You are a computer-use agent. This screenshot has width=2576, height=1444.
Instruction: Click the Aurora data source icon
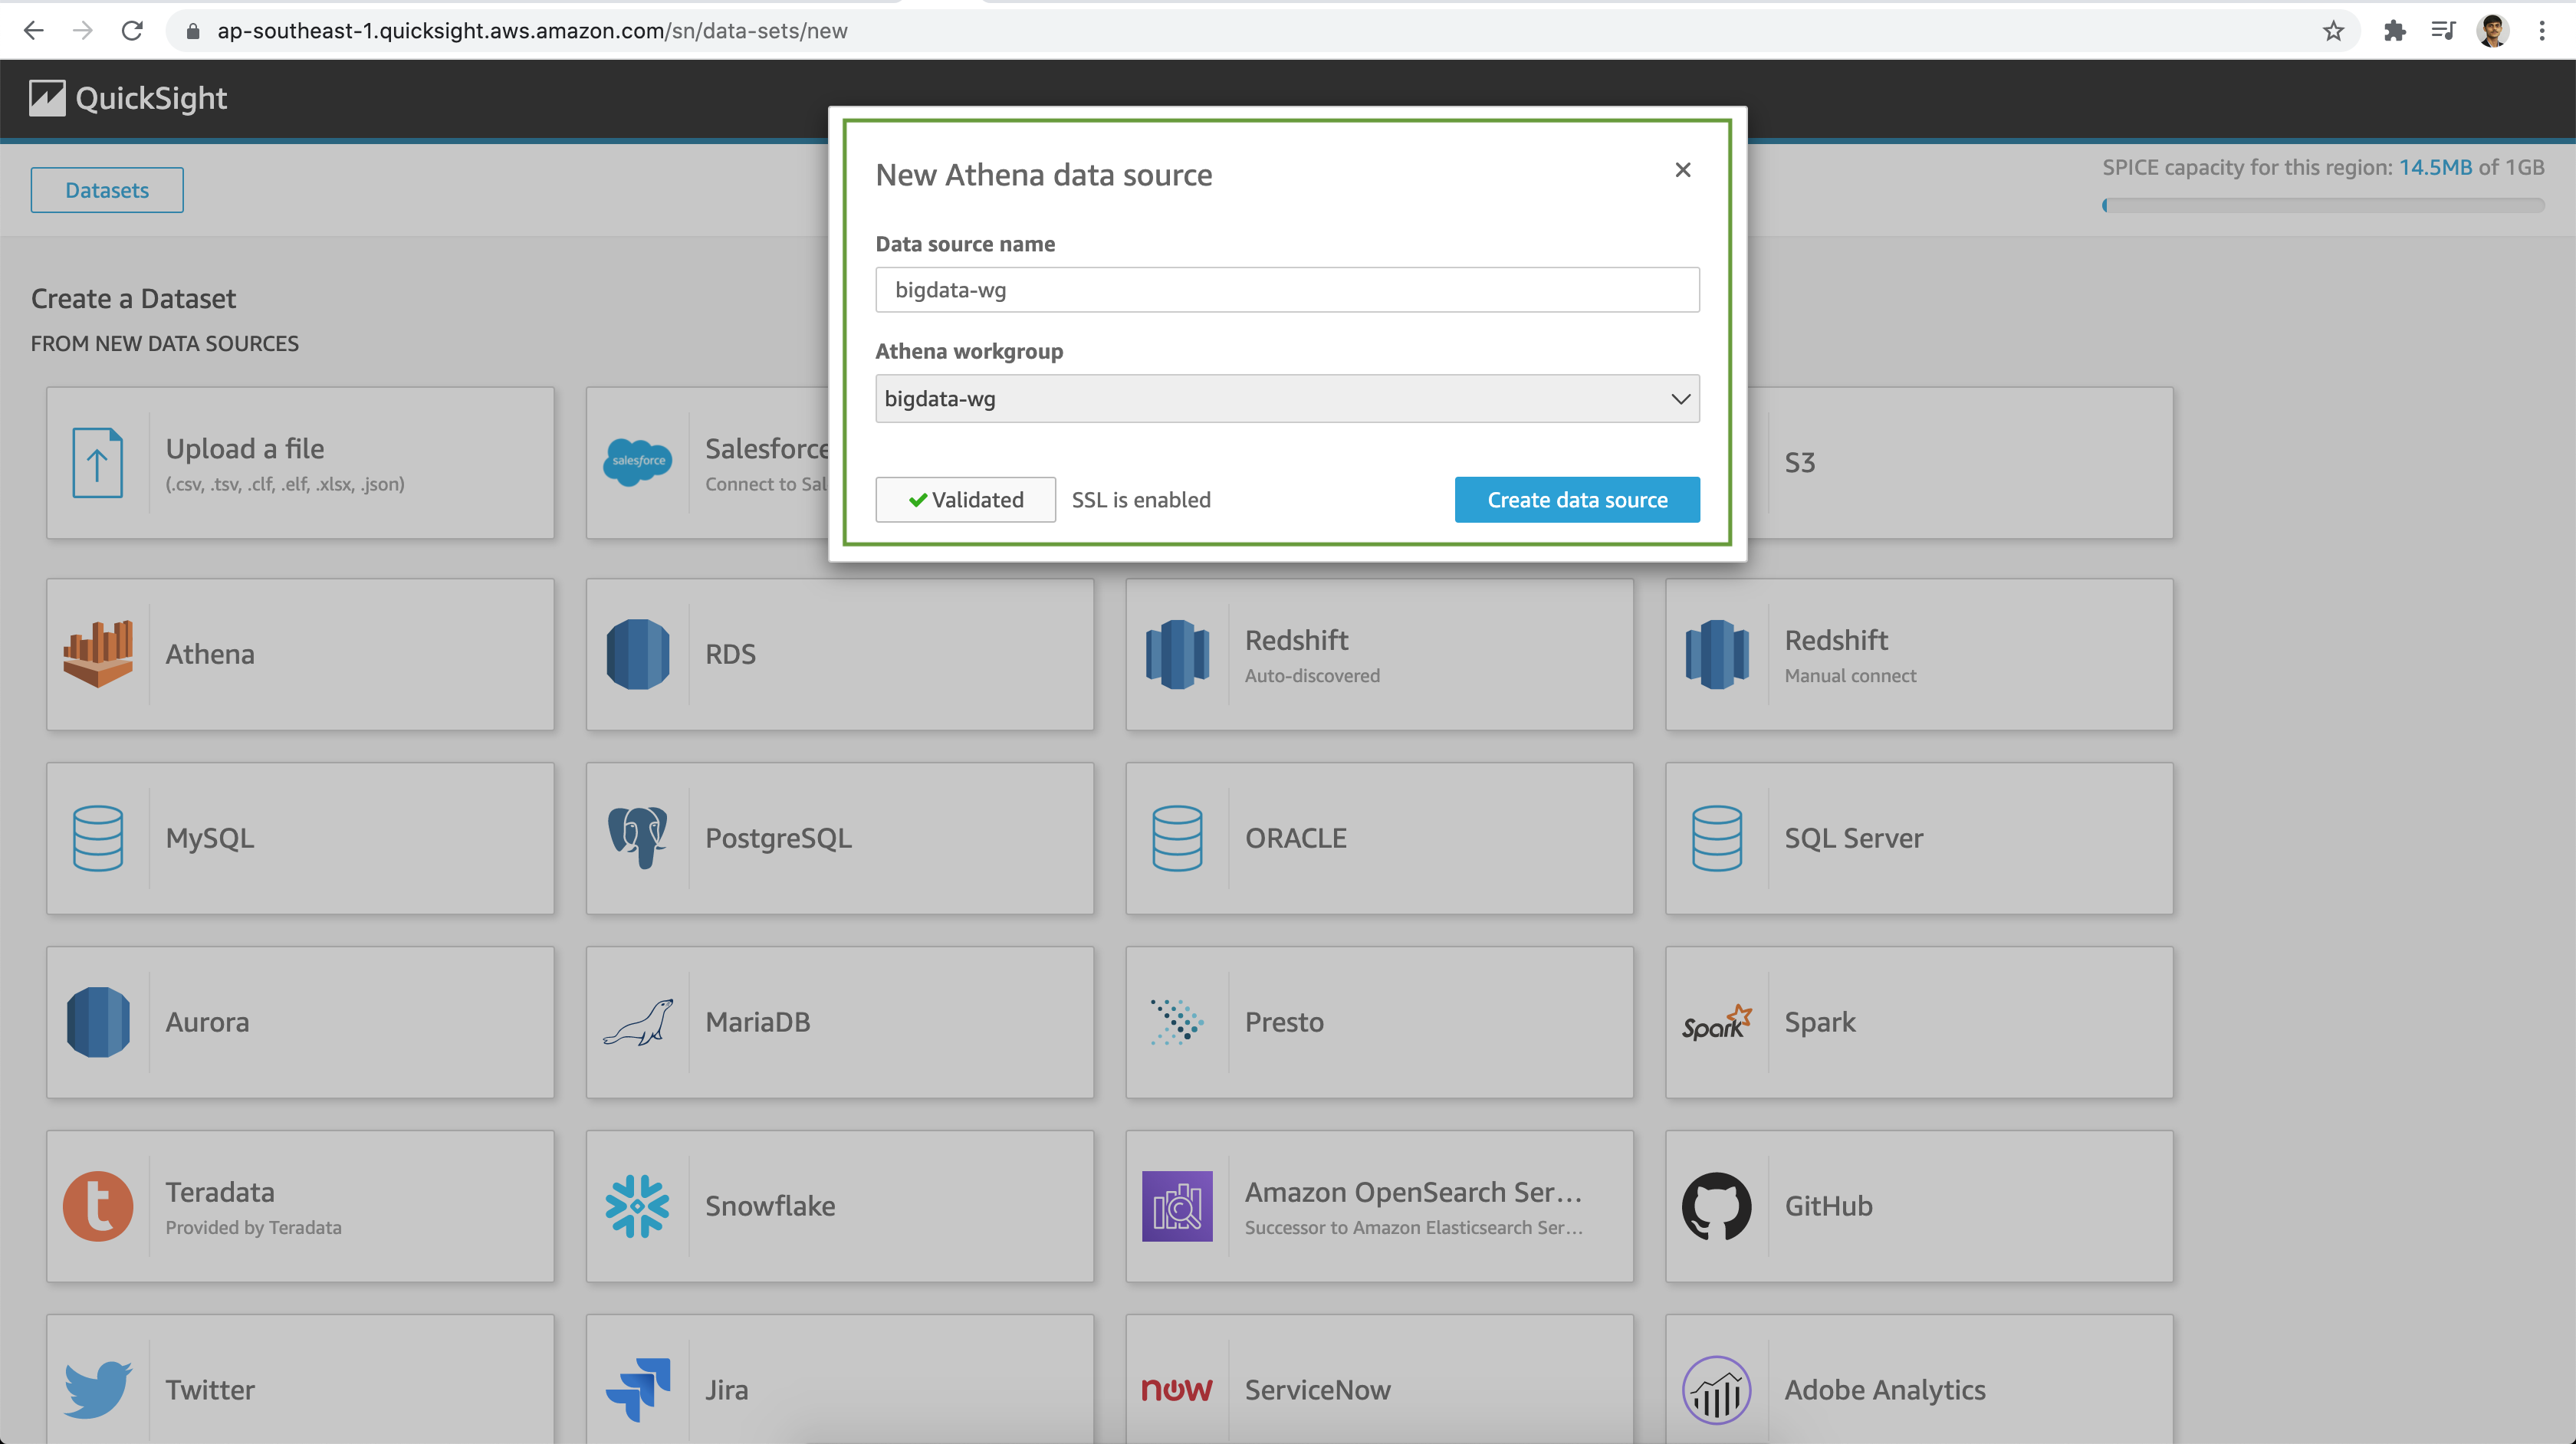coord(97,1021)
